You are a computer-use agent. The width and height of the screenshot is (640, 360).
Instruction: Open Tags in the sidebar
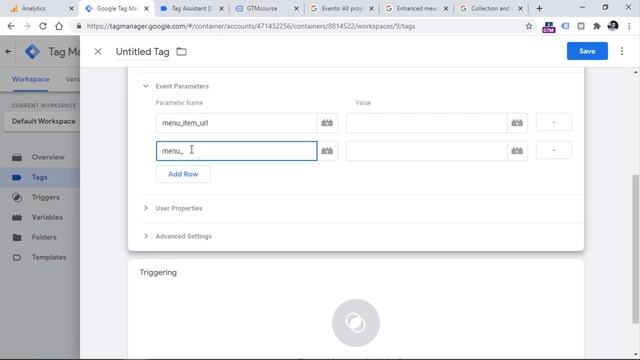click(40, 177)
